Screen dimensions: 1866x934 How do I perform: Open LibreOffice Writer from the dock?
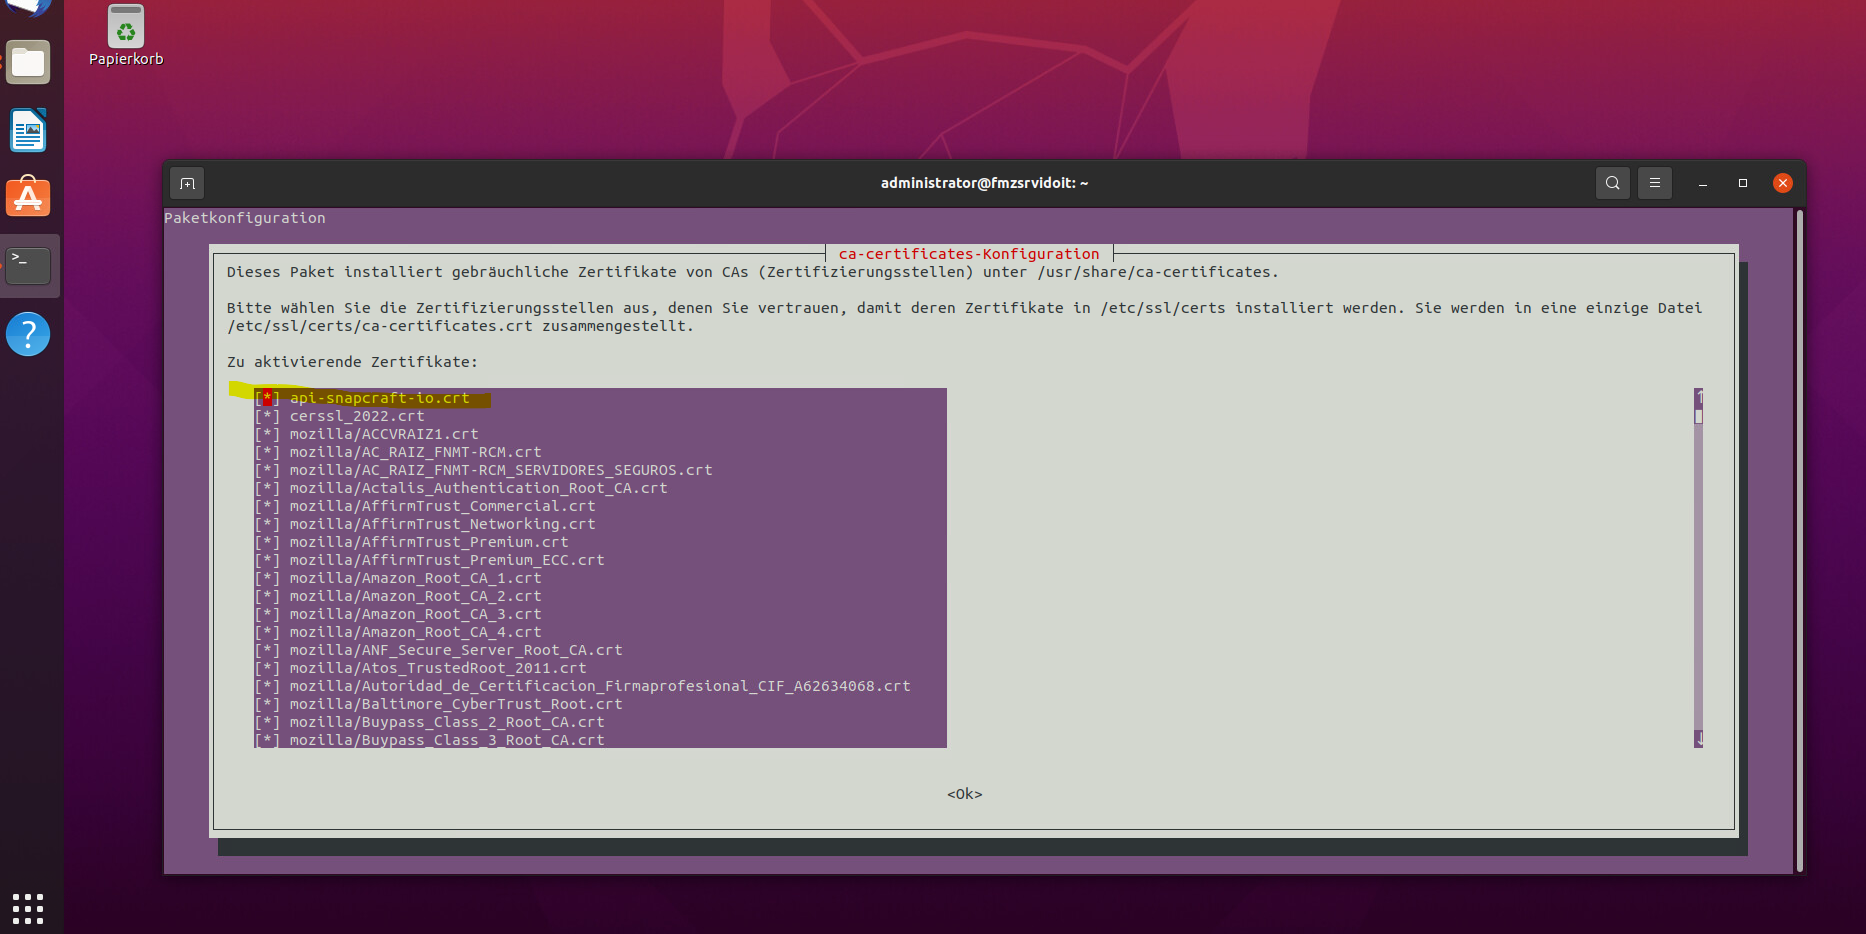click(28, 131)
